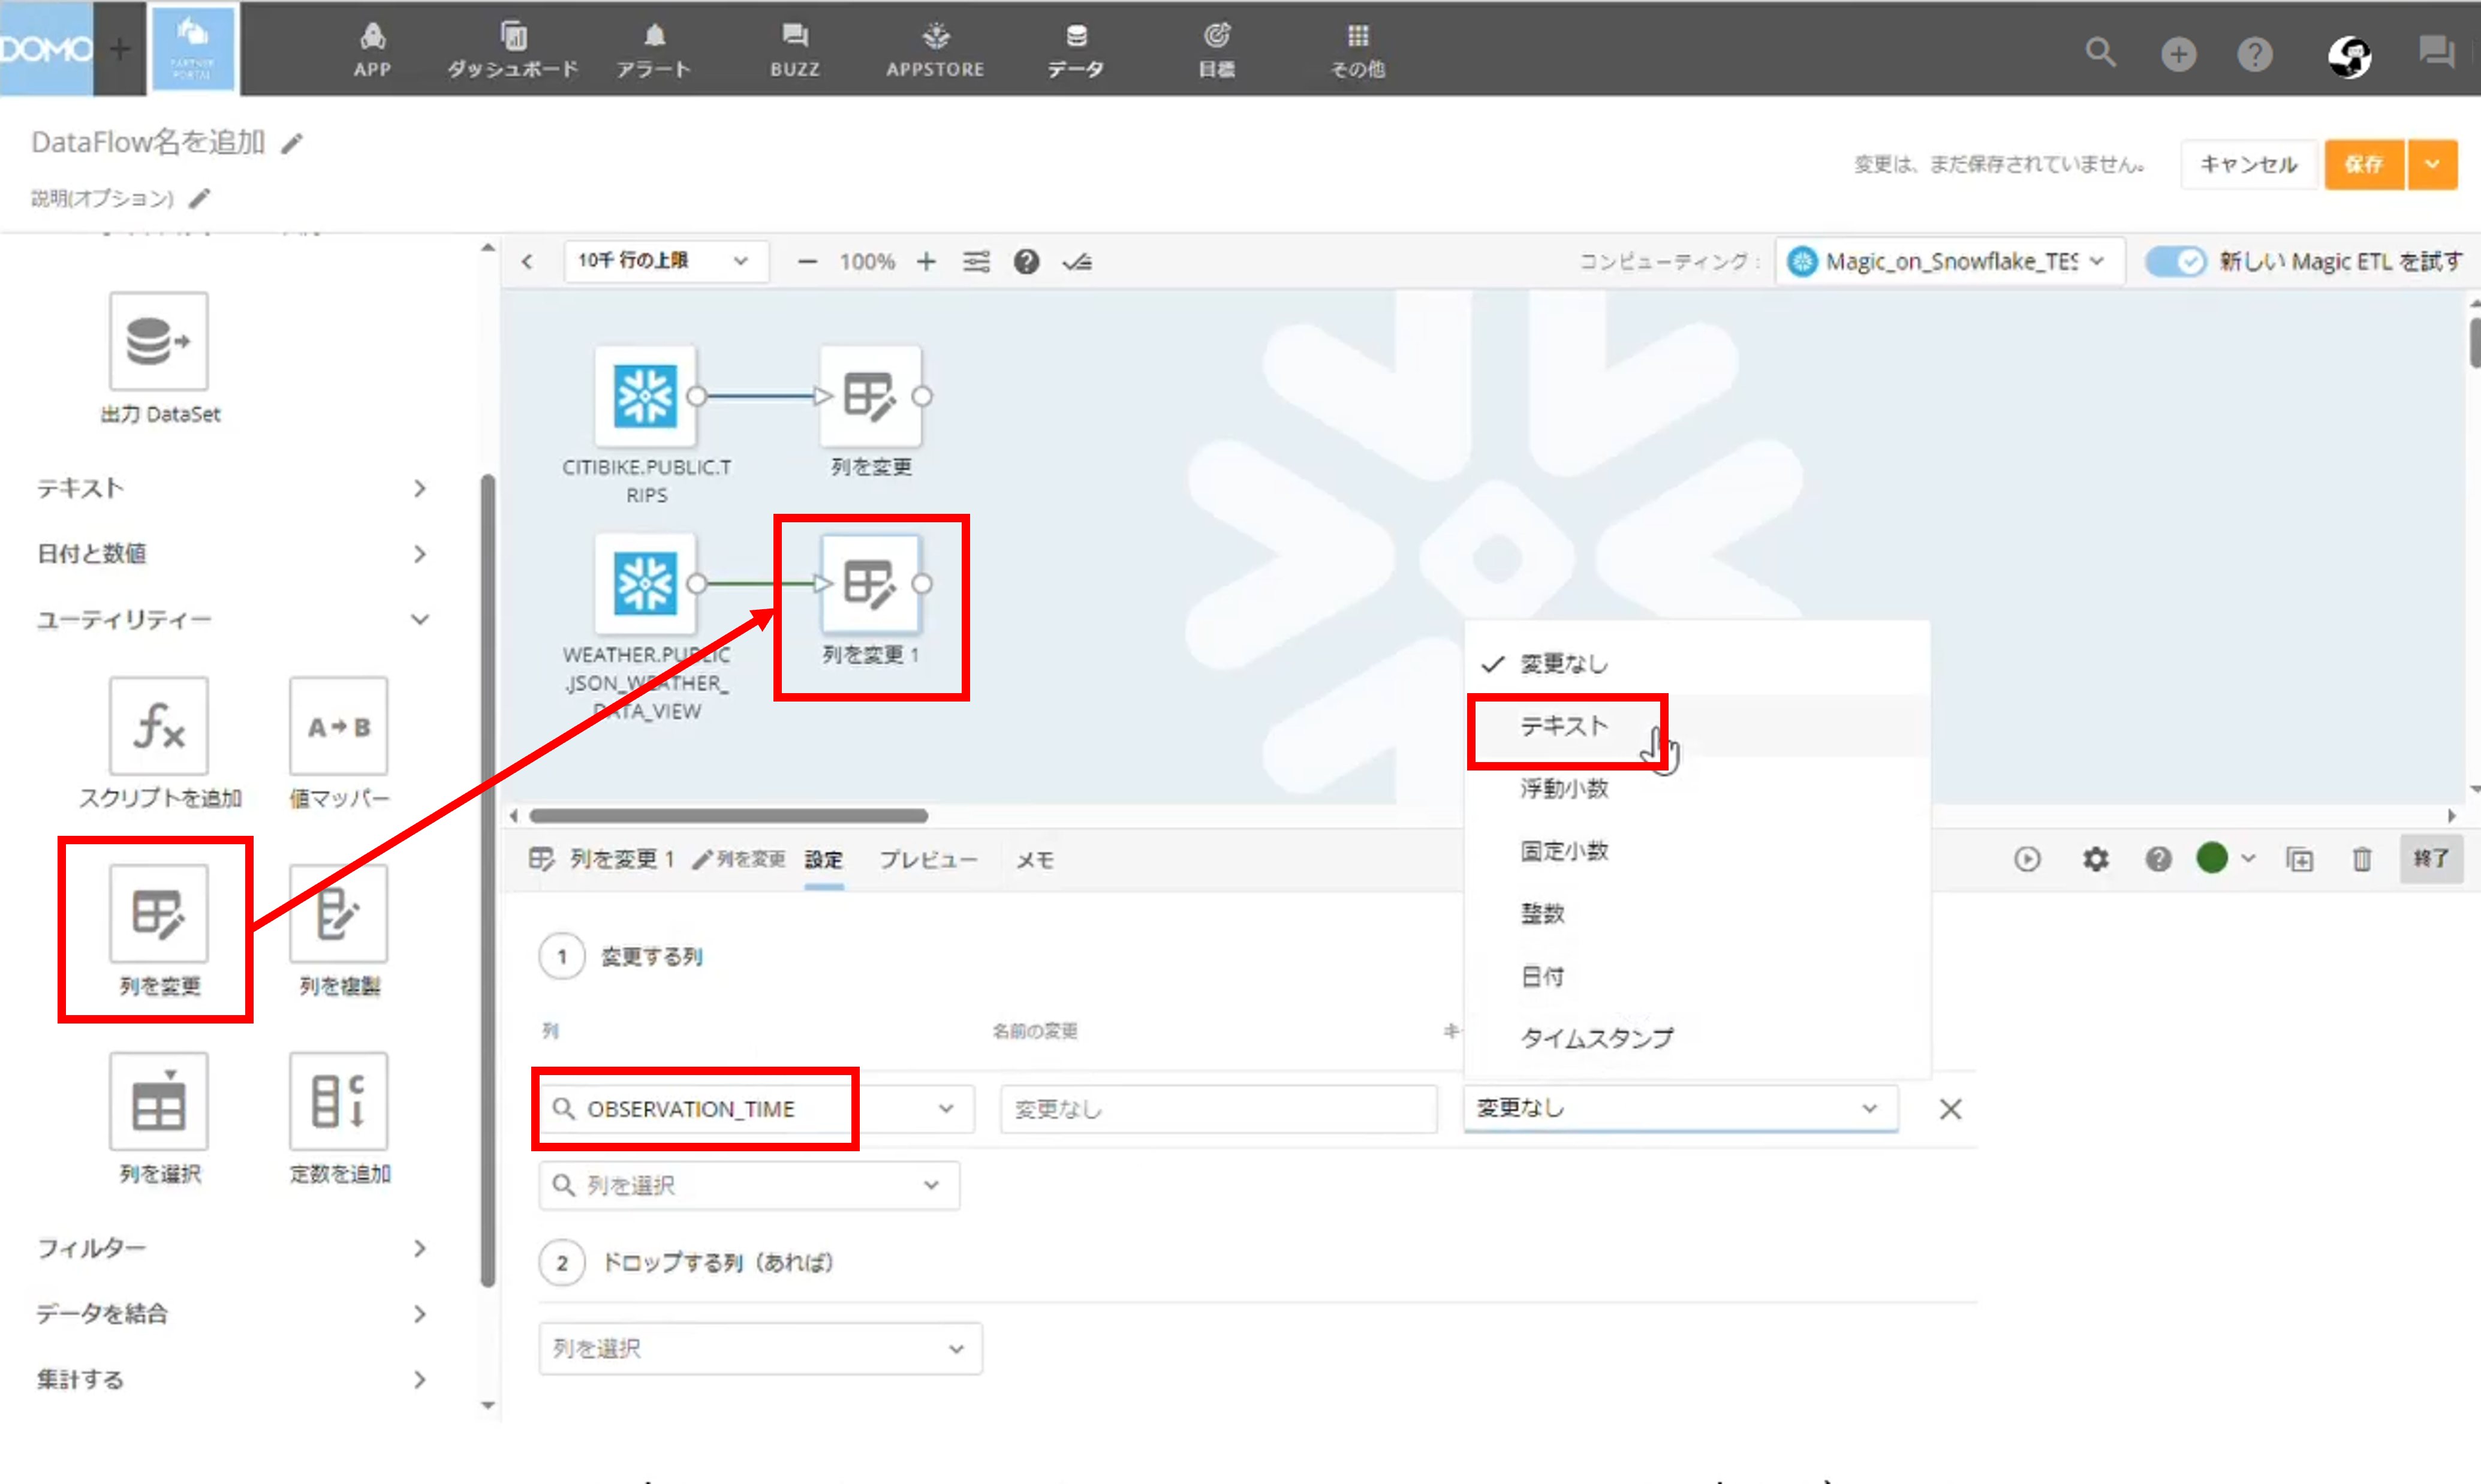Delete the tile with trash icon
Screen dimensions: 2481x1484
[2362, 859]
